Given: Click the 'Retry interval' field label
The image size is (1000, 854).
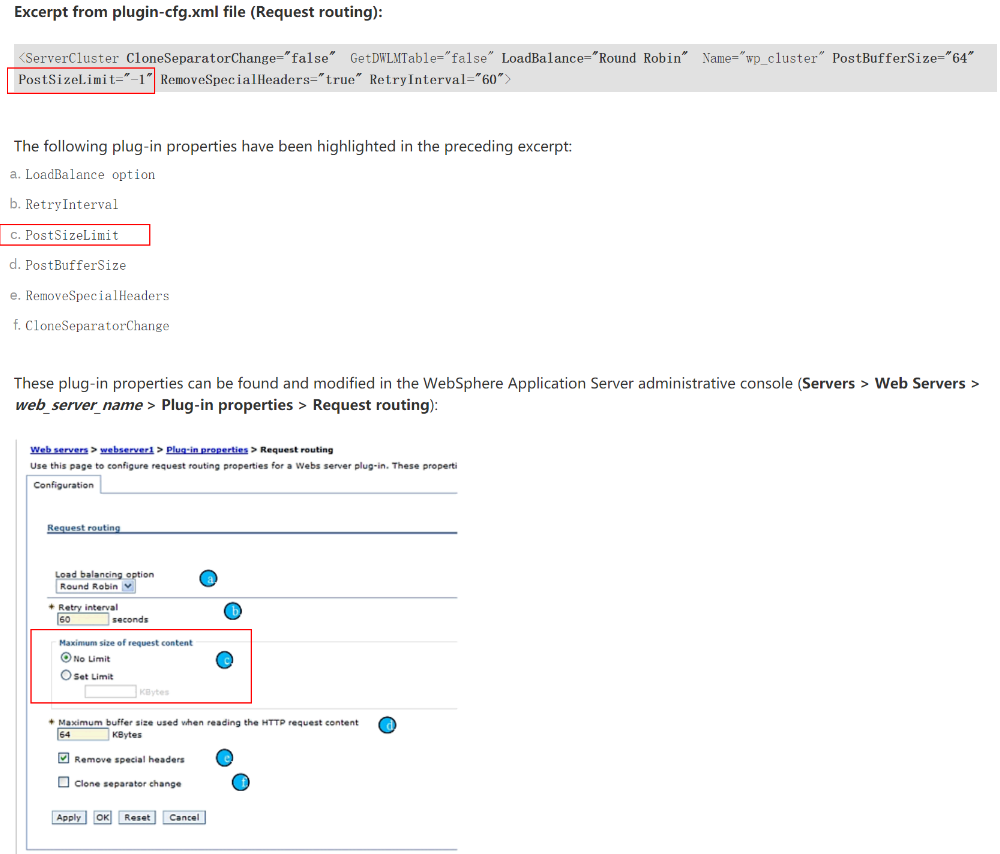Looking at the screenshot, I should coord(88,607).
